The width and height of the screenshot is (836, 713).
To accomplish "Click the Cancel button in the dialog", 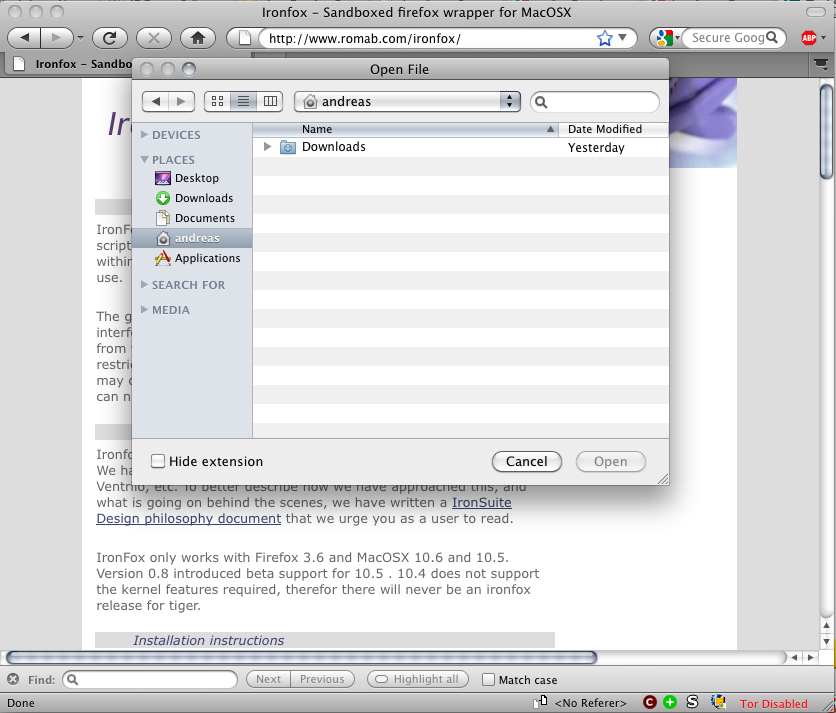I will pyautogui.click(x=527, y=461).
